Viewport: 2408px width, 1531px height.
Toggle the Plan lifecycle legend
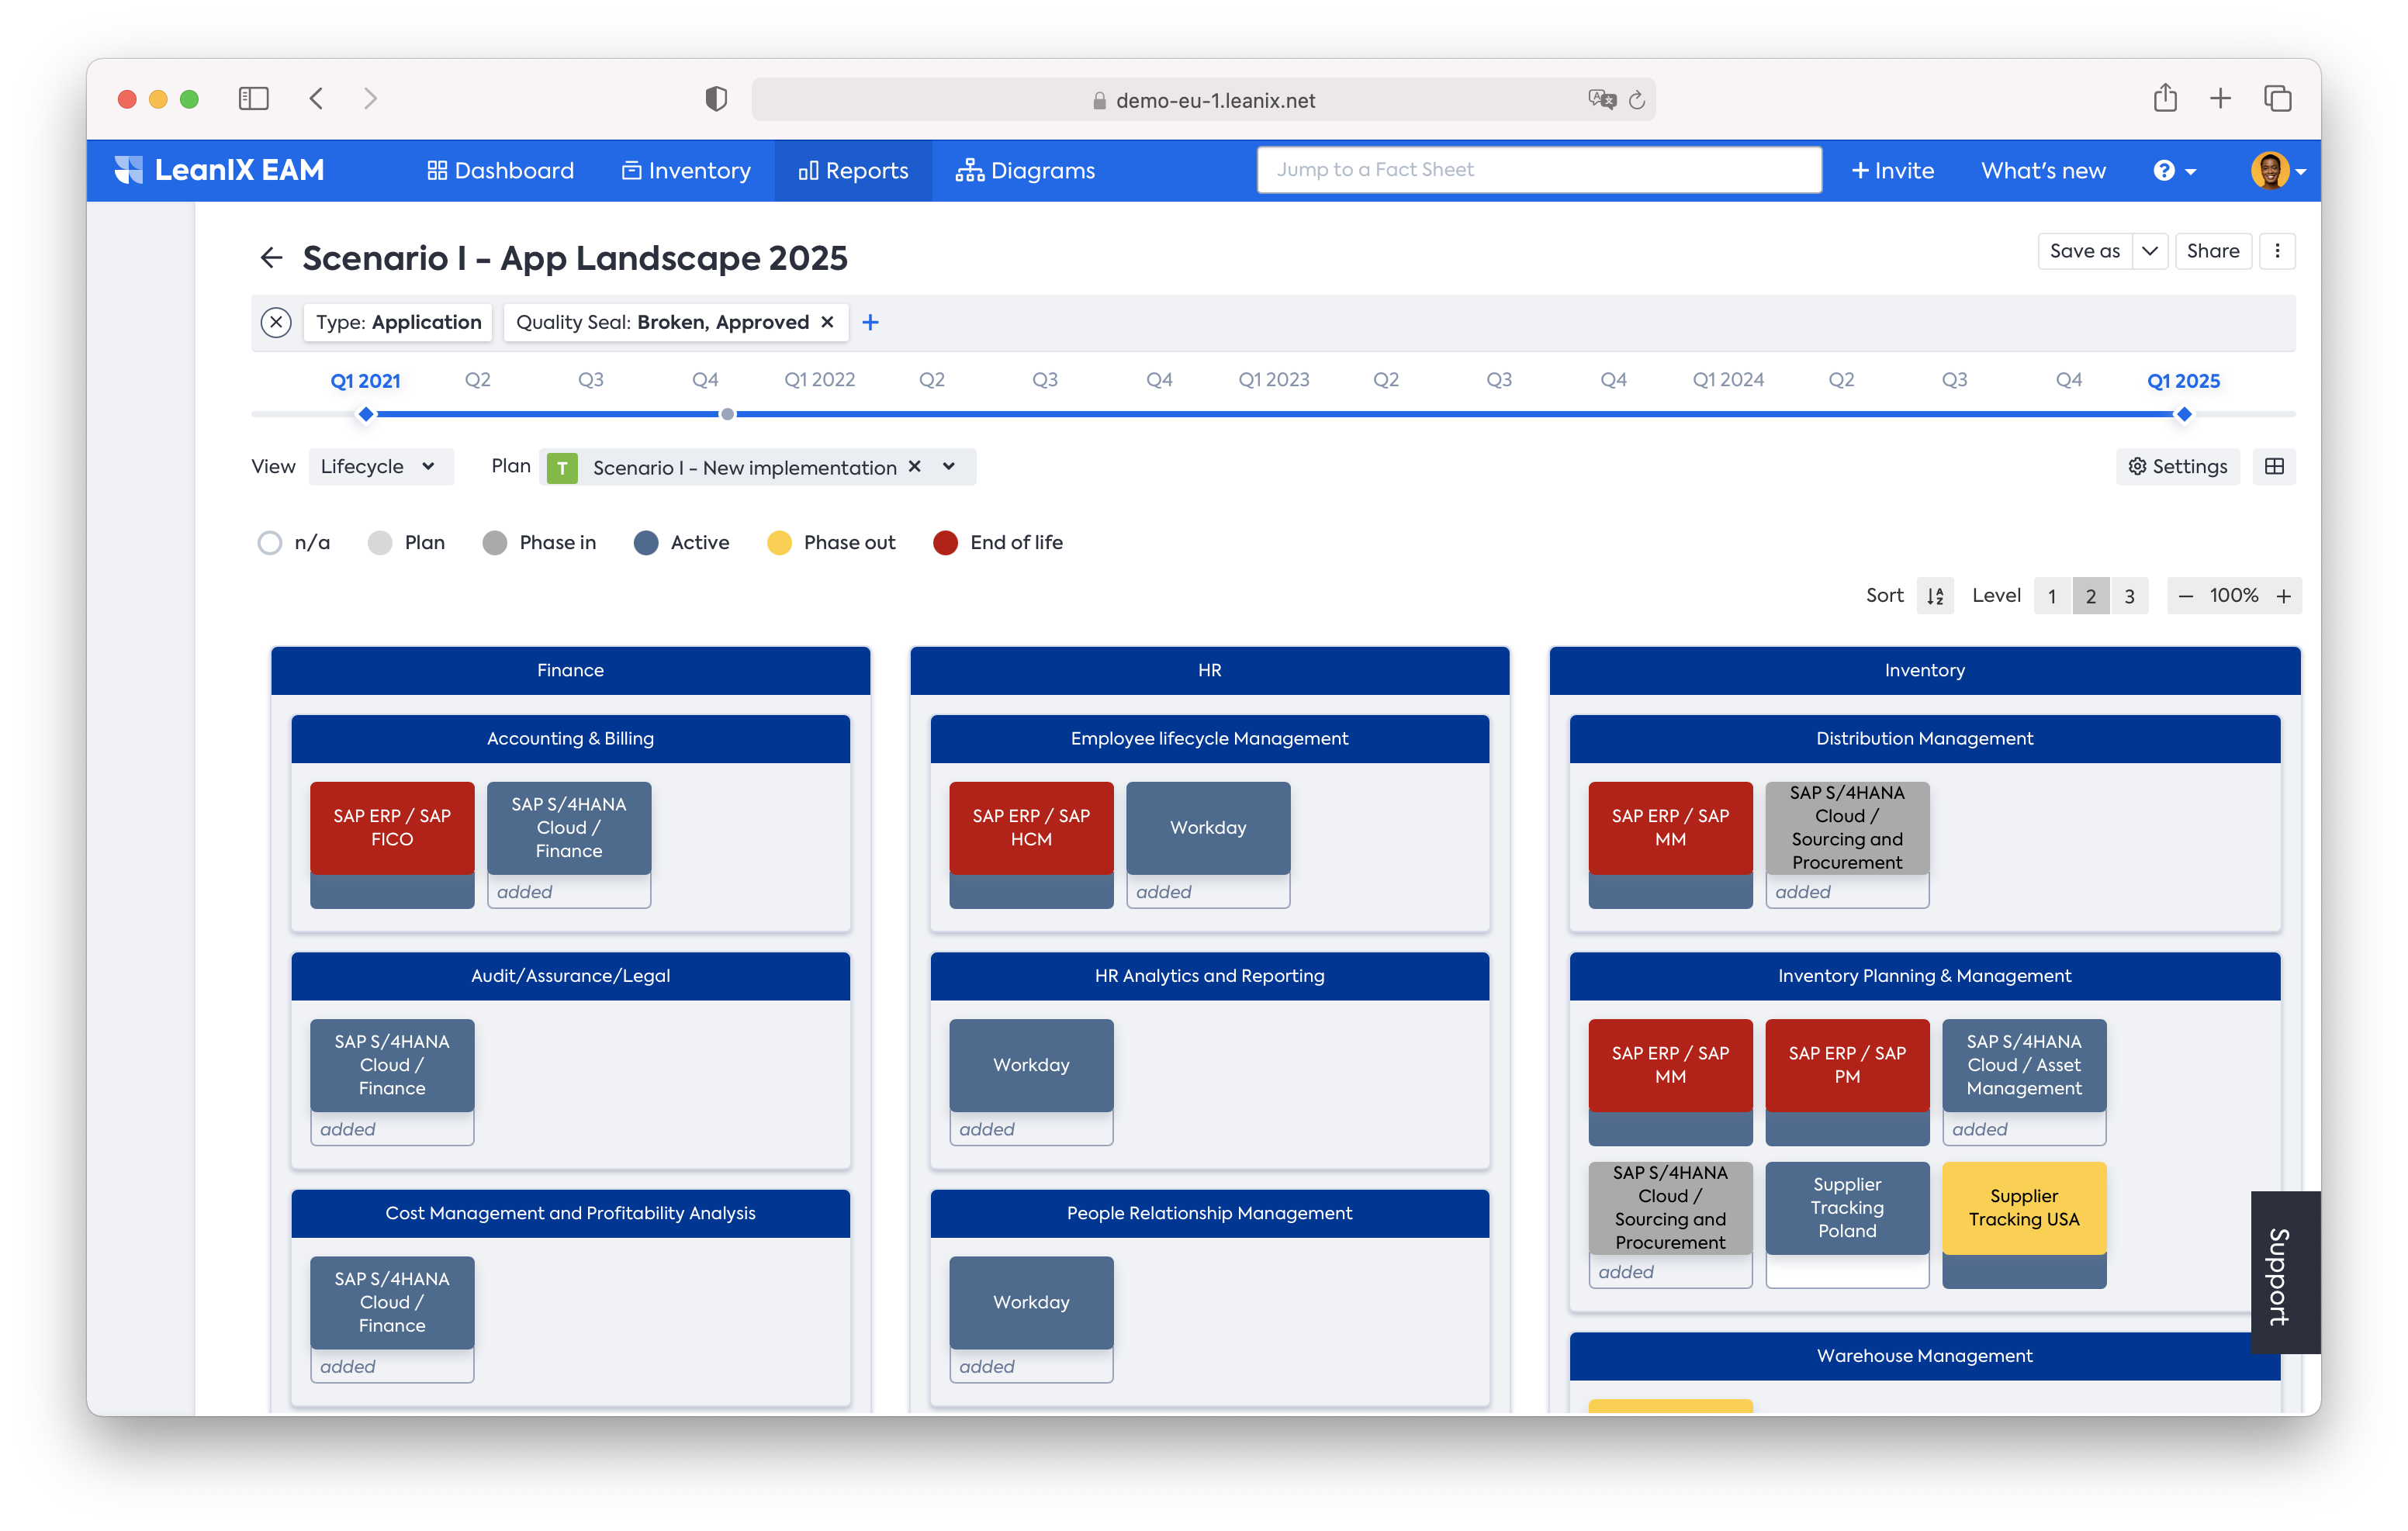[x=406, y=542]
